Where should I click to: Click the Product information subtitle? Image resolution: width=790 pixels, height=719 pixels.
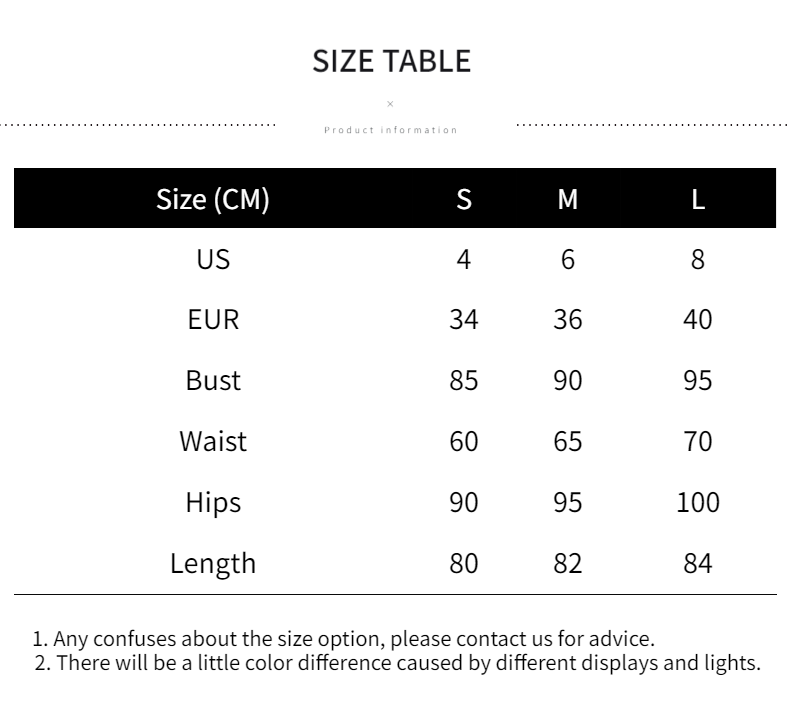[x=391, y=130]
